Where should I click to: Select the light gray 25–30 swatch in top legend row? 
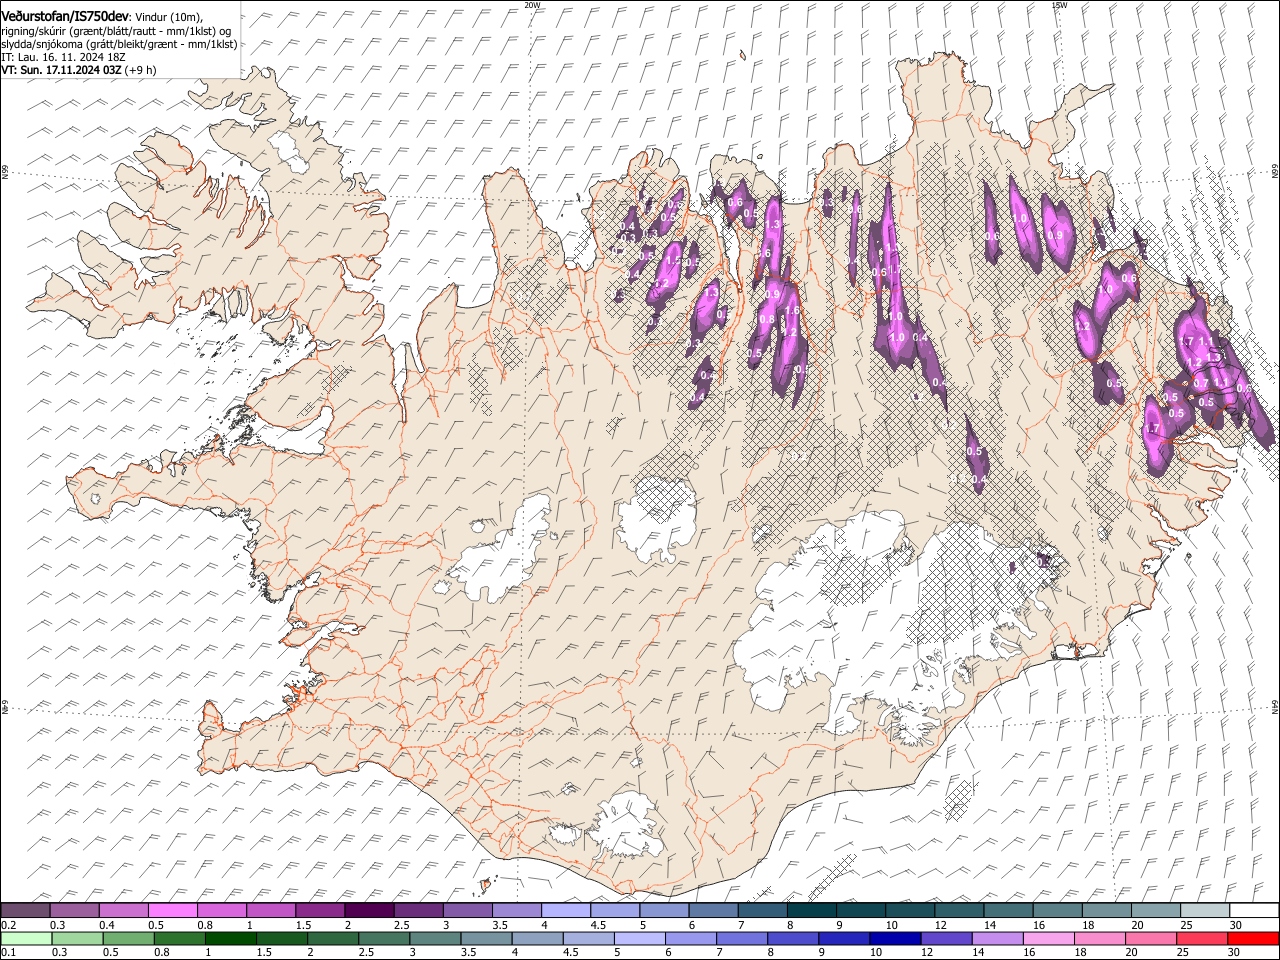click(1205, 910)
